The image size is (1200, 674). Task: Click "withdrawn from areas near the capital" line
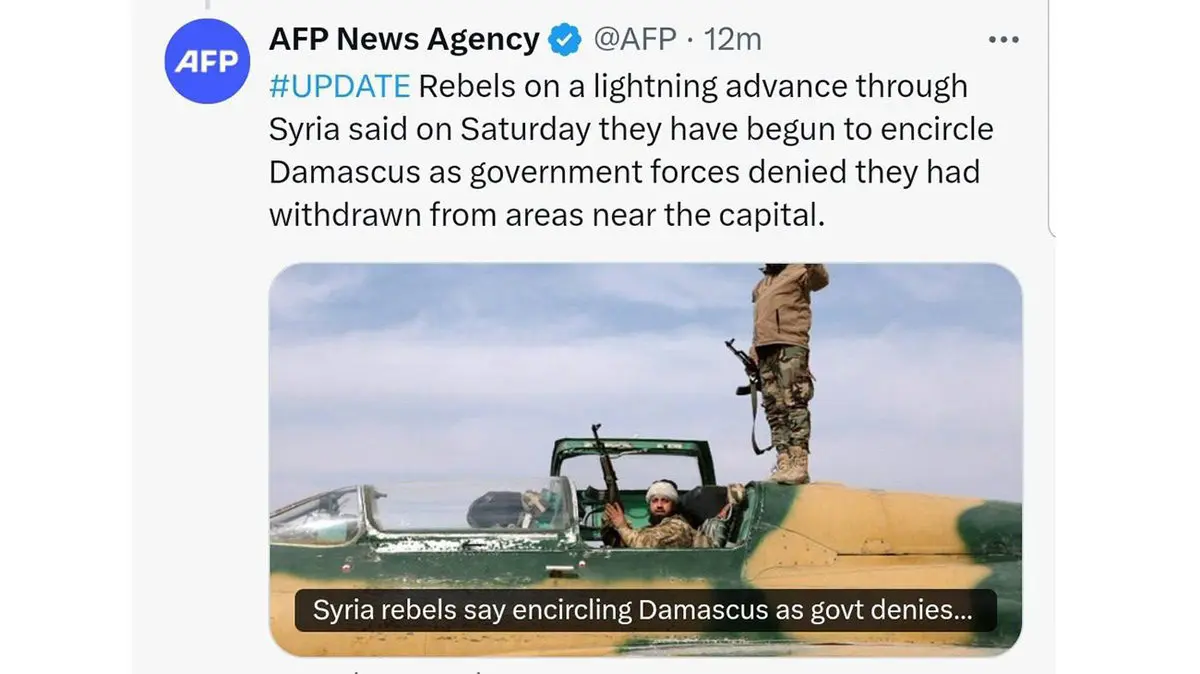547,215
